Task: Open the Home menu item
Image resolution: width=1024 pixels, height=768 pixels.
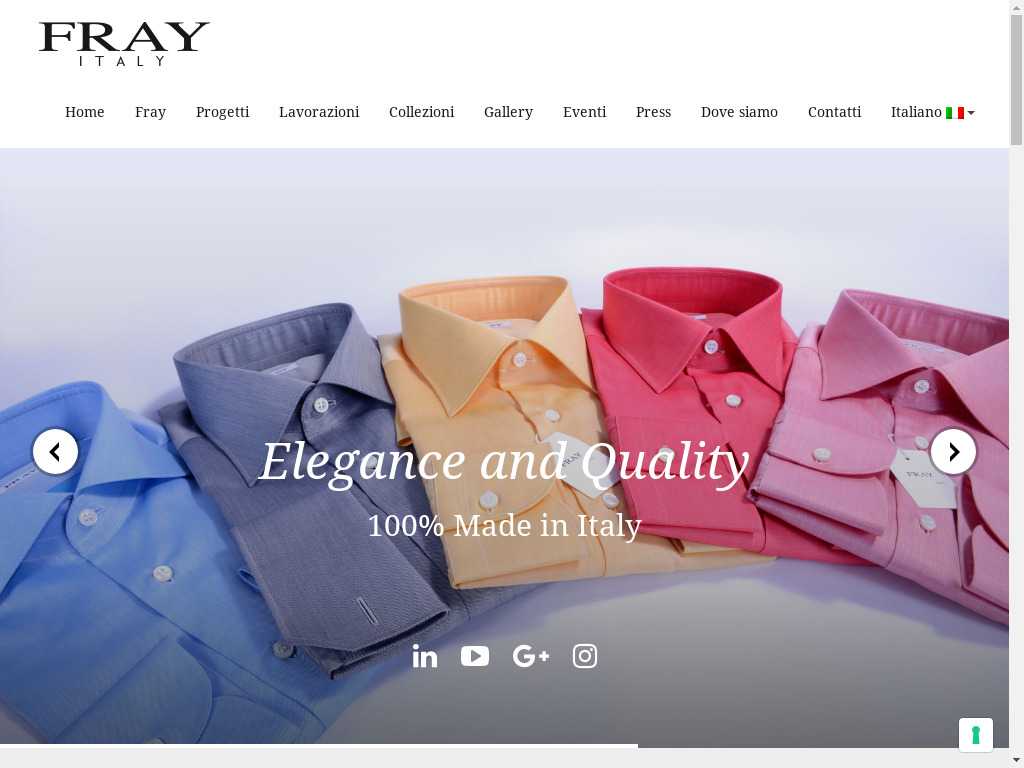Action: [x=85, y=112]
